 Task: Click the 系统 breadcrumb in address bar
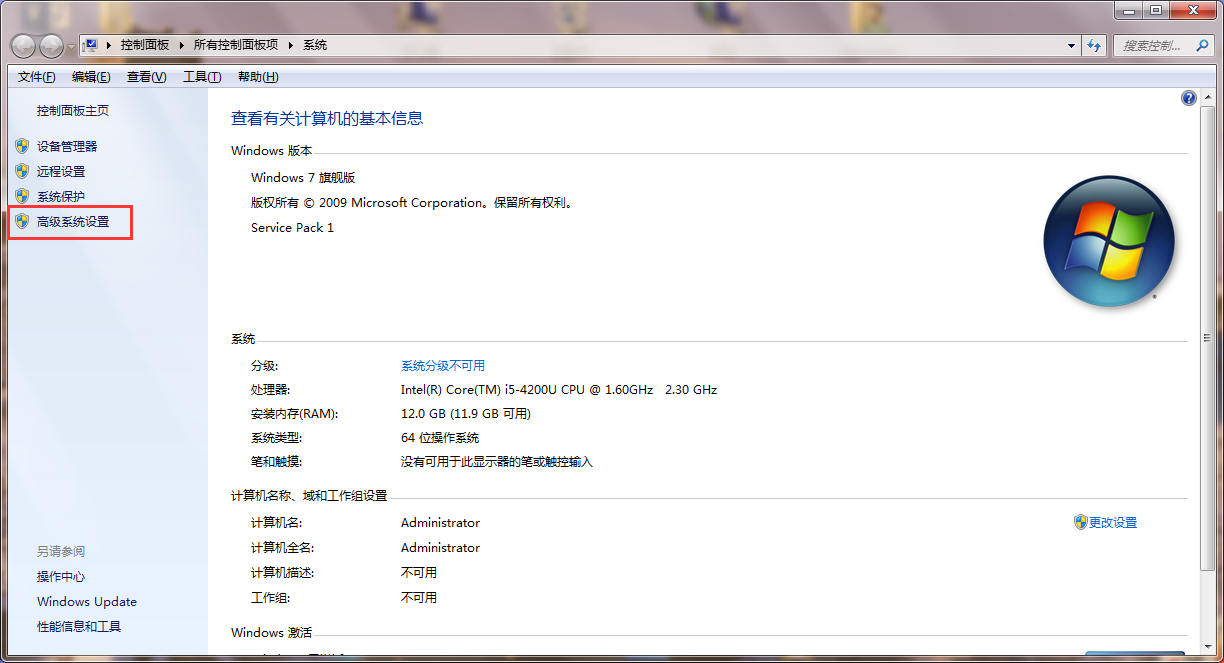click(x=315, y=45)
